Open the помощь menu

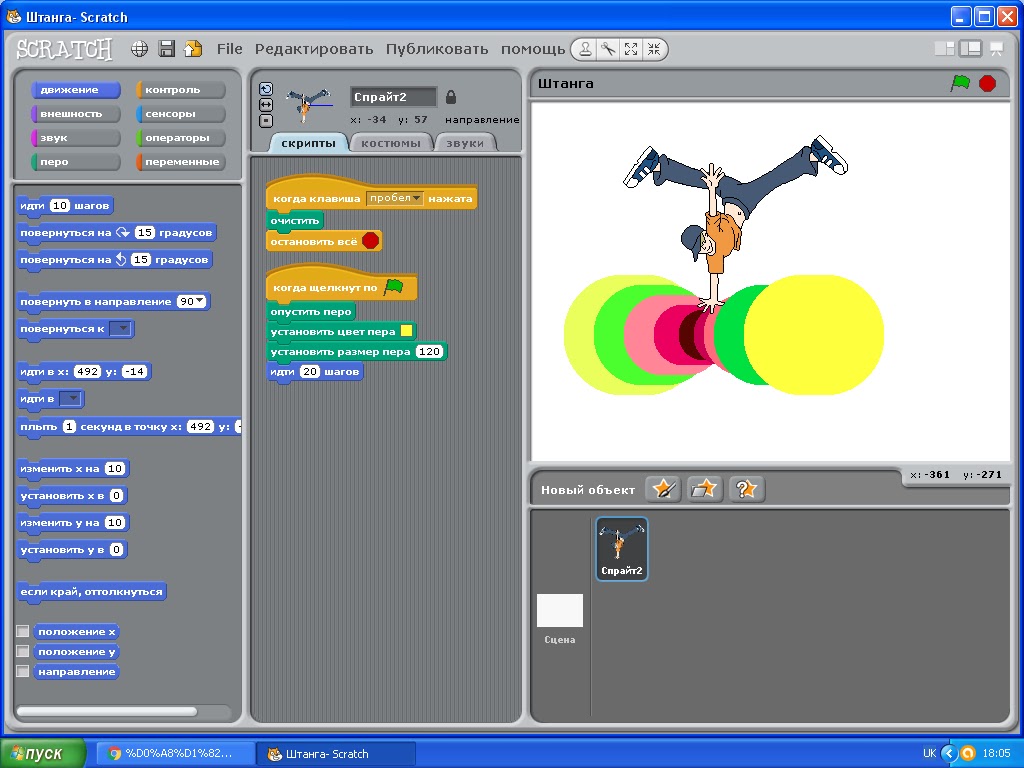click(533, 49)
